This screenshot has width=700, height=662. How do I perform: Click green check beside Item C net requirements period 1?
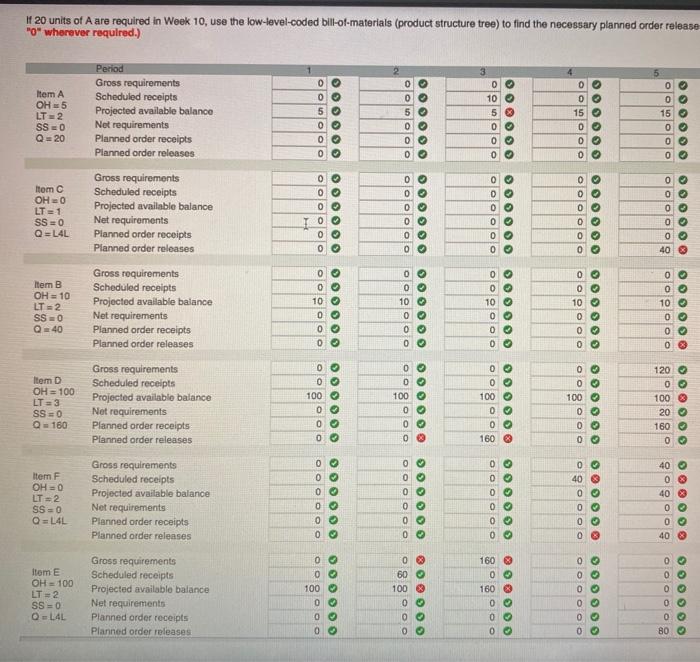[x=336, y=221]
